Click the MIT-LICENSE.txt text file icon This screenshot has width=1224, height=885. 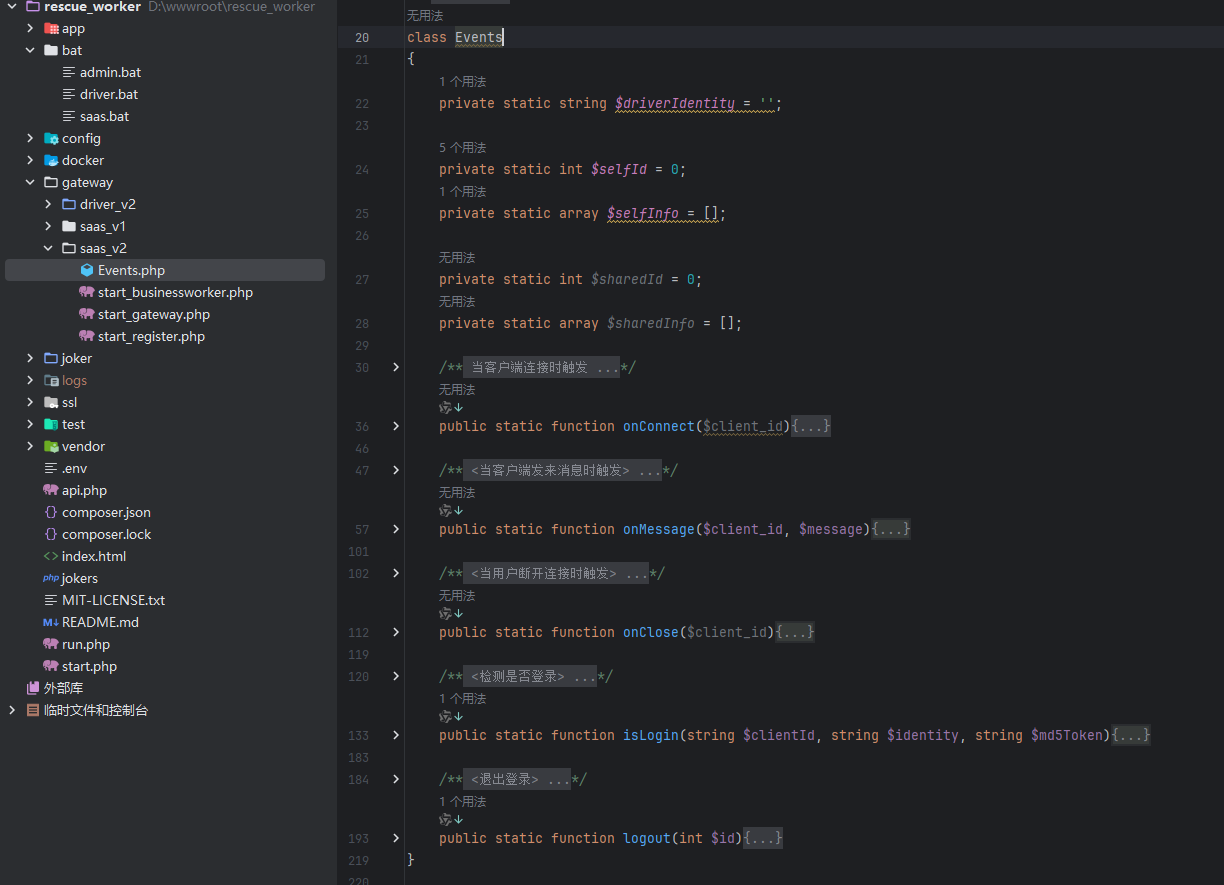pos(51,601)
